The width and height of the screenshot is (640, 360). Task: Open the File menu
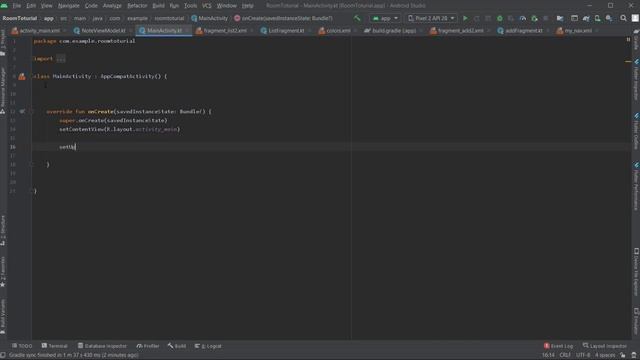17,6
